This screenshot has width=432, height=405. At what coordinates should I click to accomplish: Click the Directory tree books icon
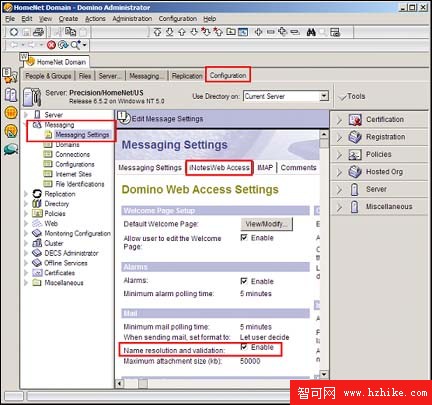(x=37, y=204)
